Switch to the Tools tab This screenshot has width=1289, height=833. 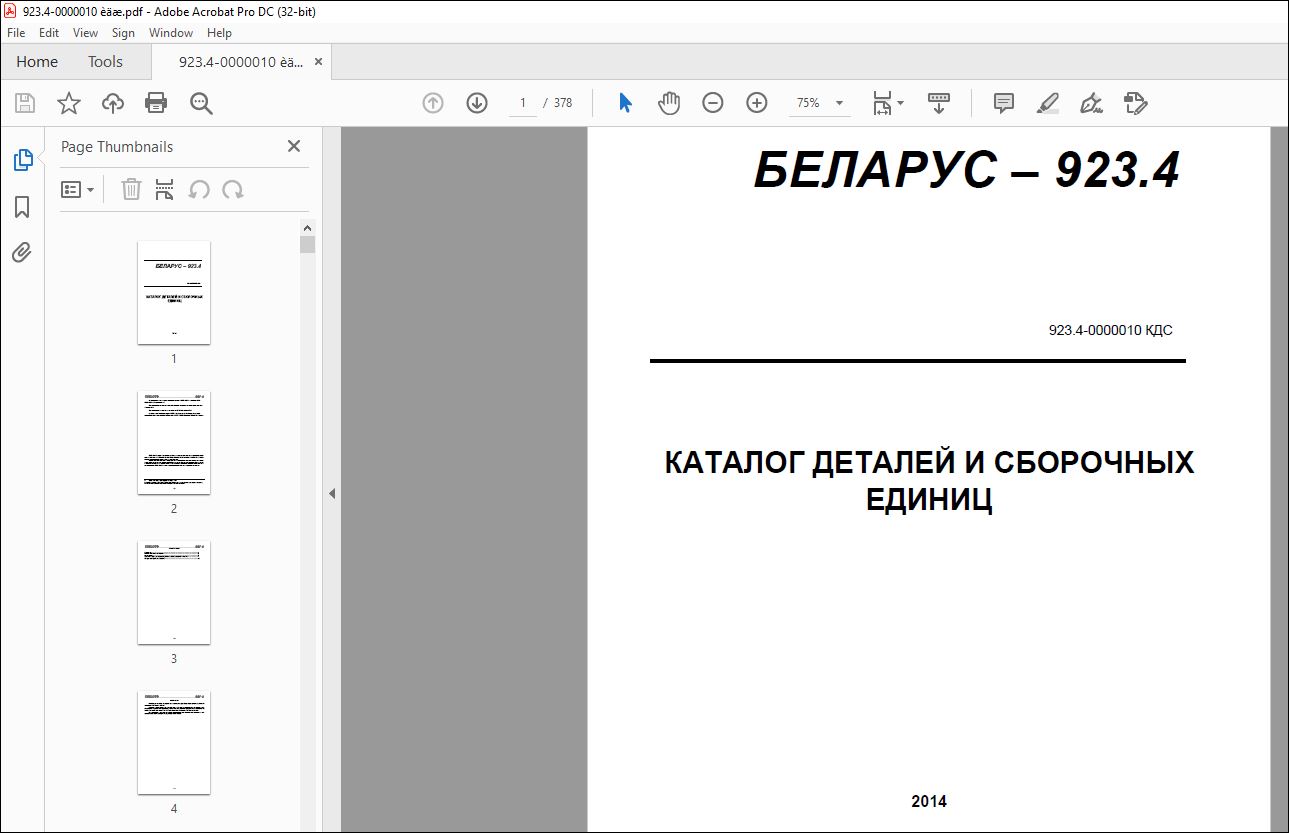[105, 62]
